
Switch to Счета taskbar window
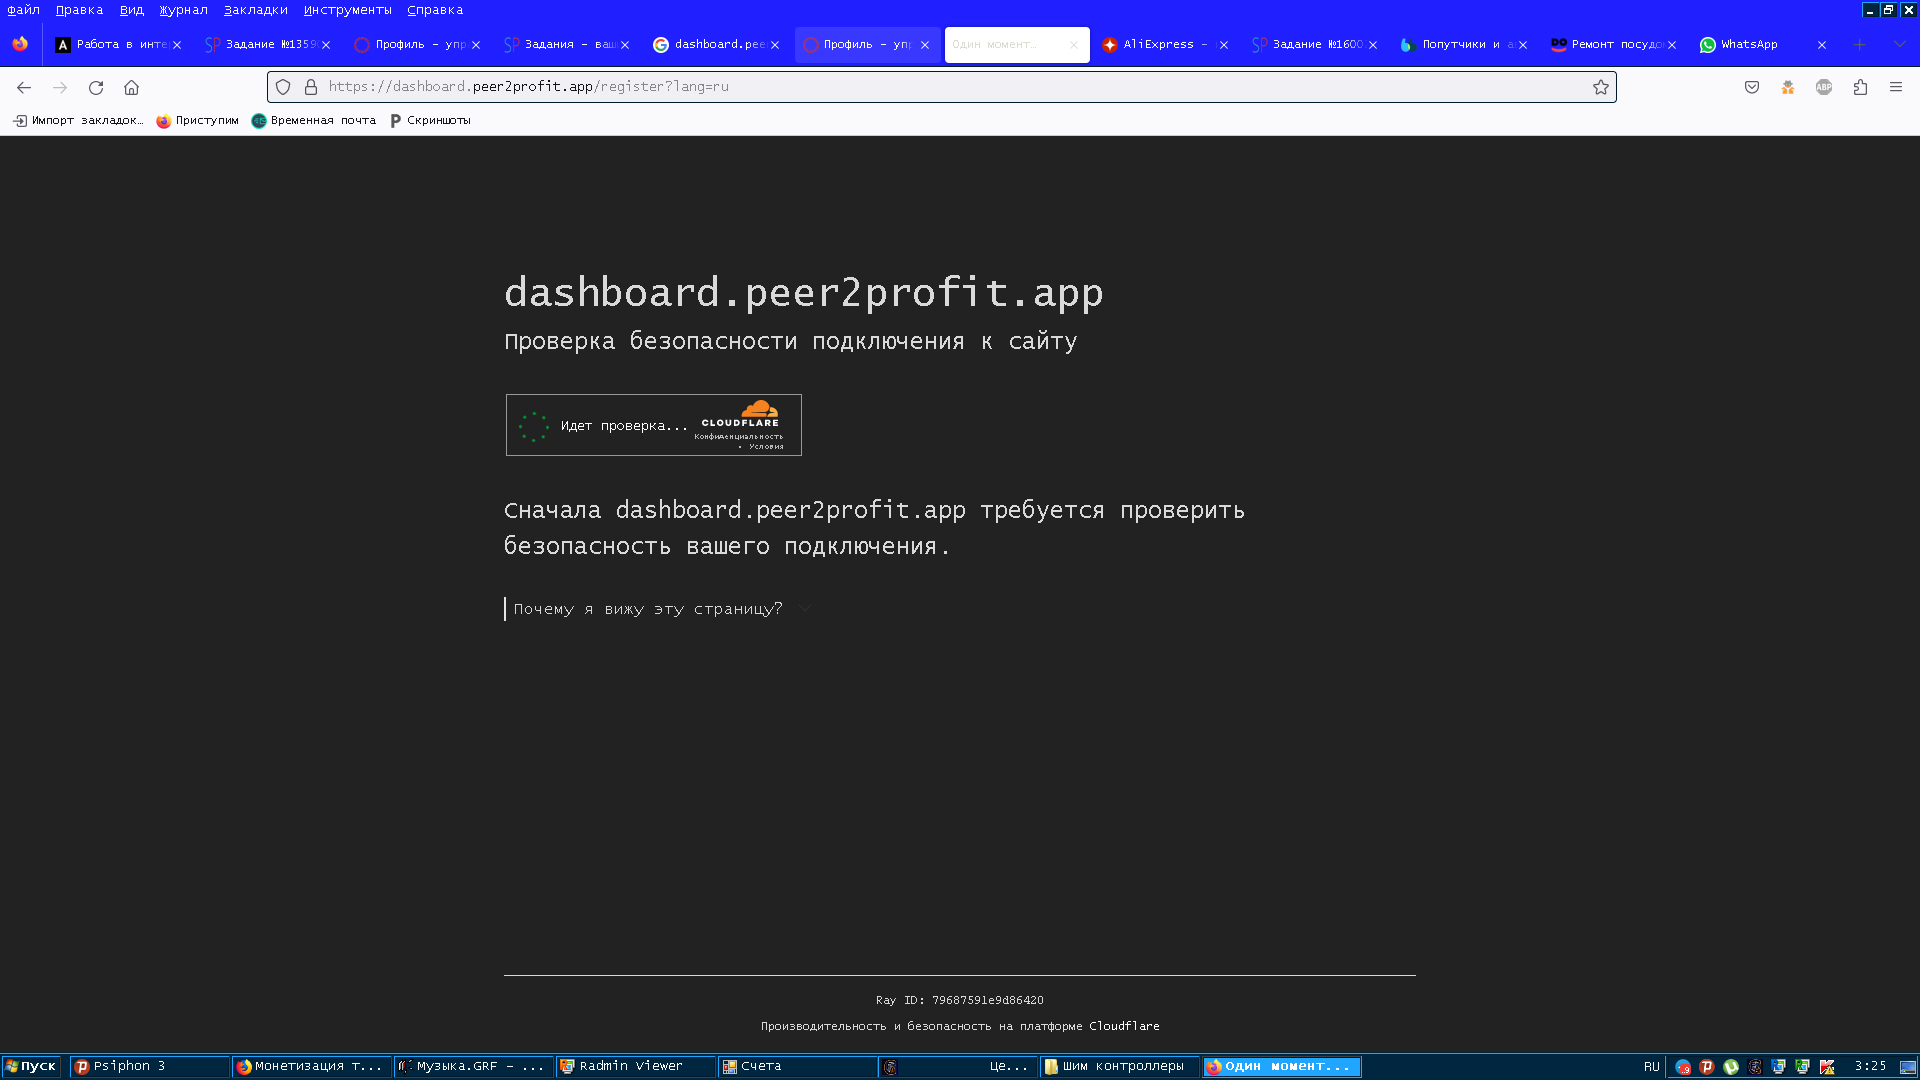(798, 1066)
